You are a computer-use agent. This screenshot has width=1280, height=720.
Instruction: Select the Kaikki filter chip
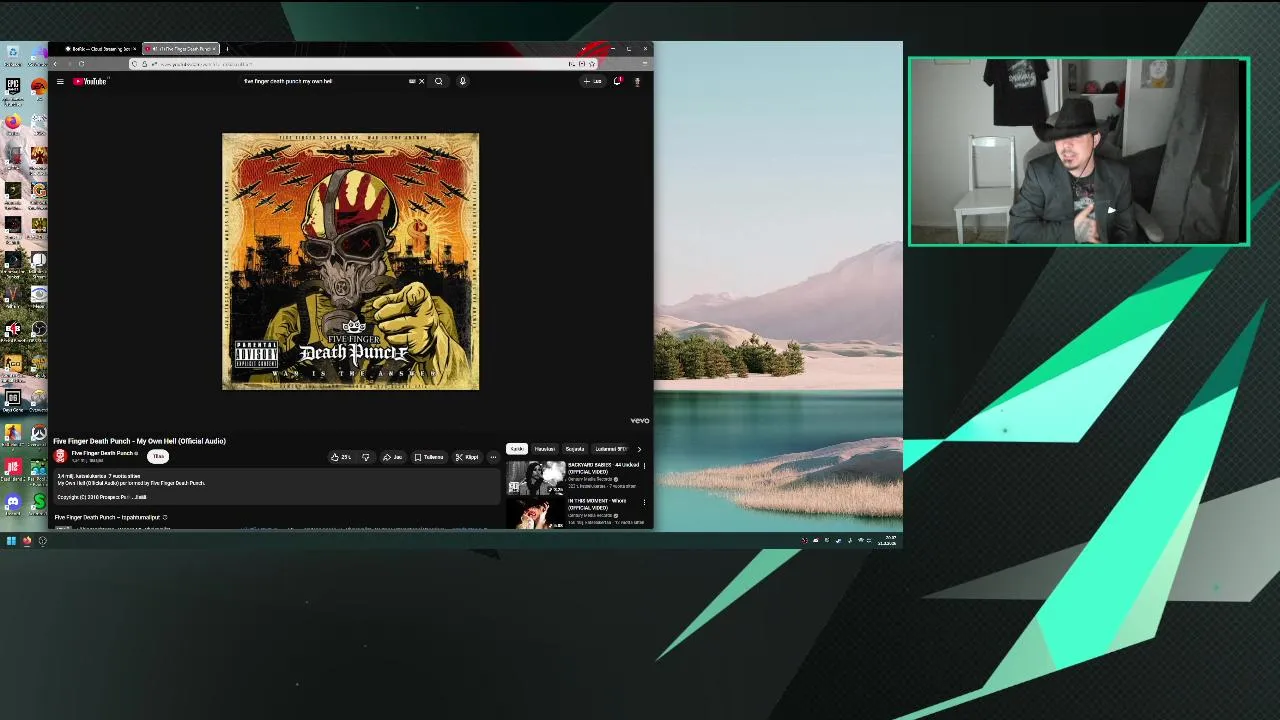pyautogui.click(x=517, y=449)
